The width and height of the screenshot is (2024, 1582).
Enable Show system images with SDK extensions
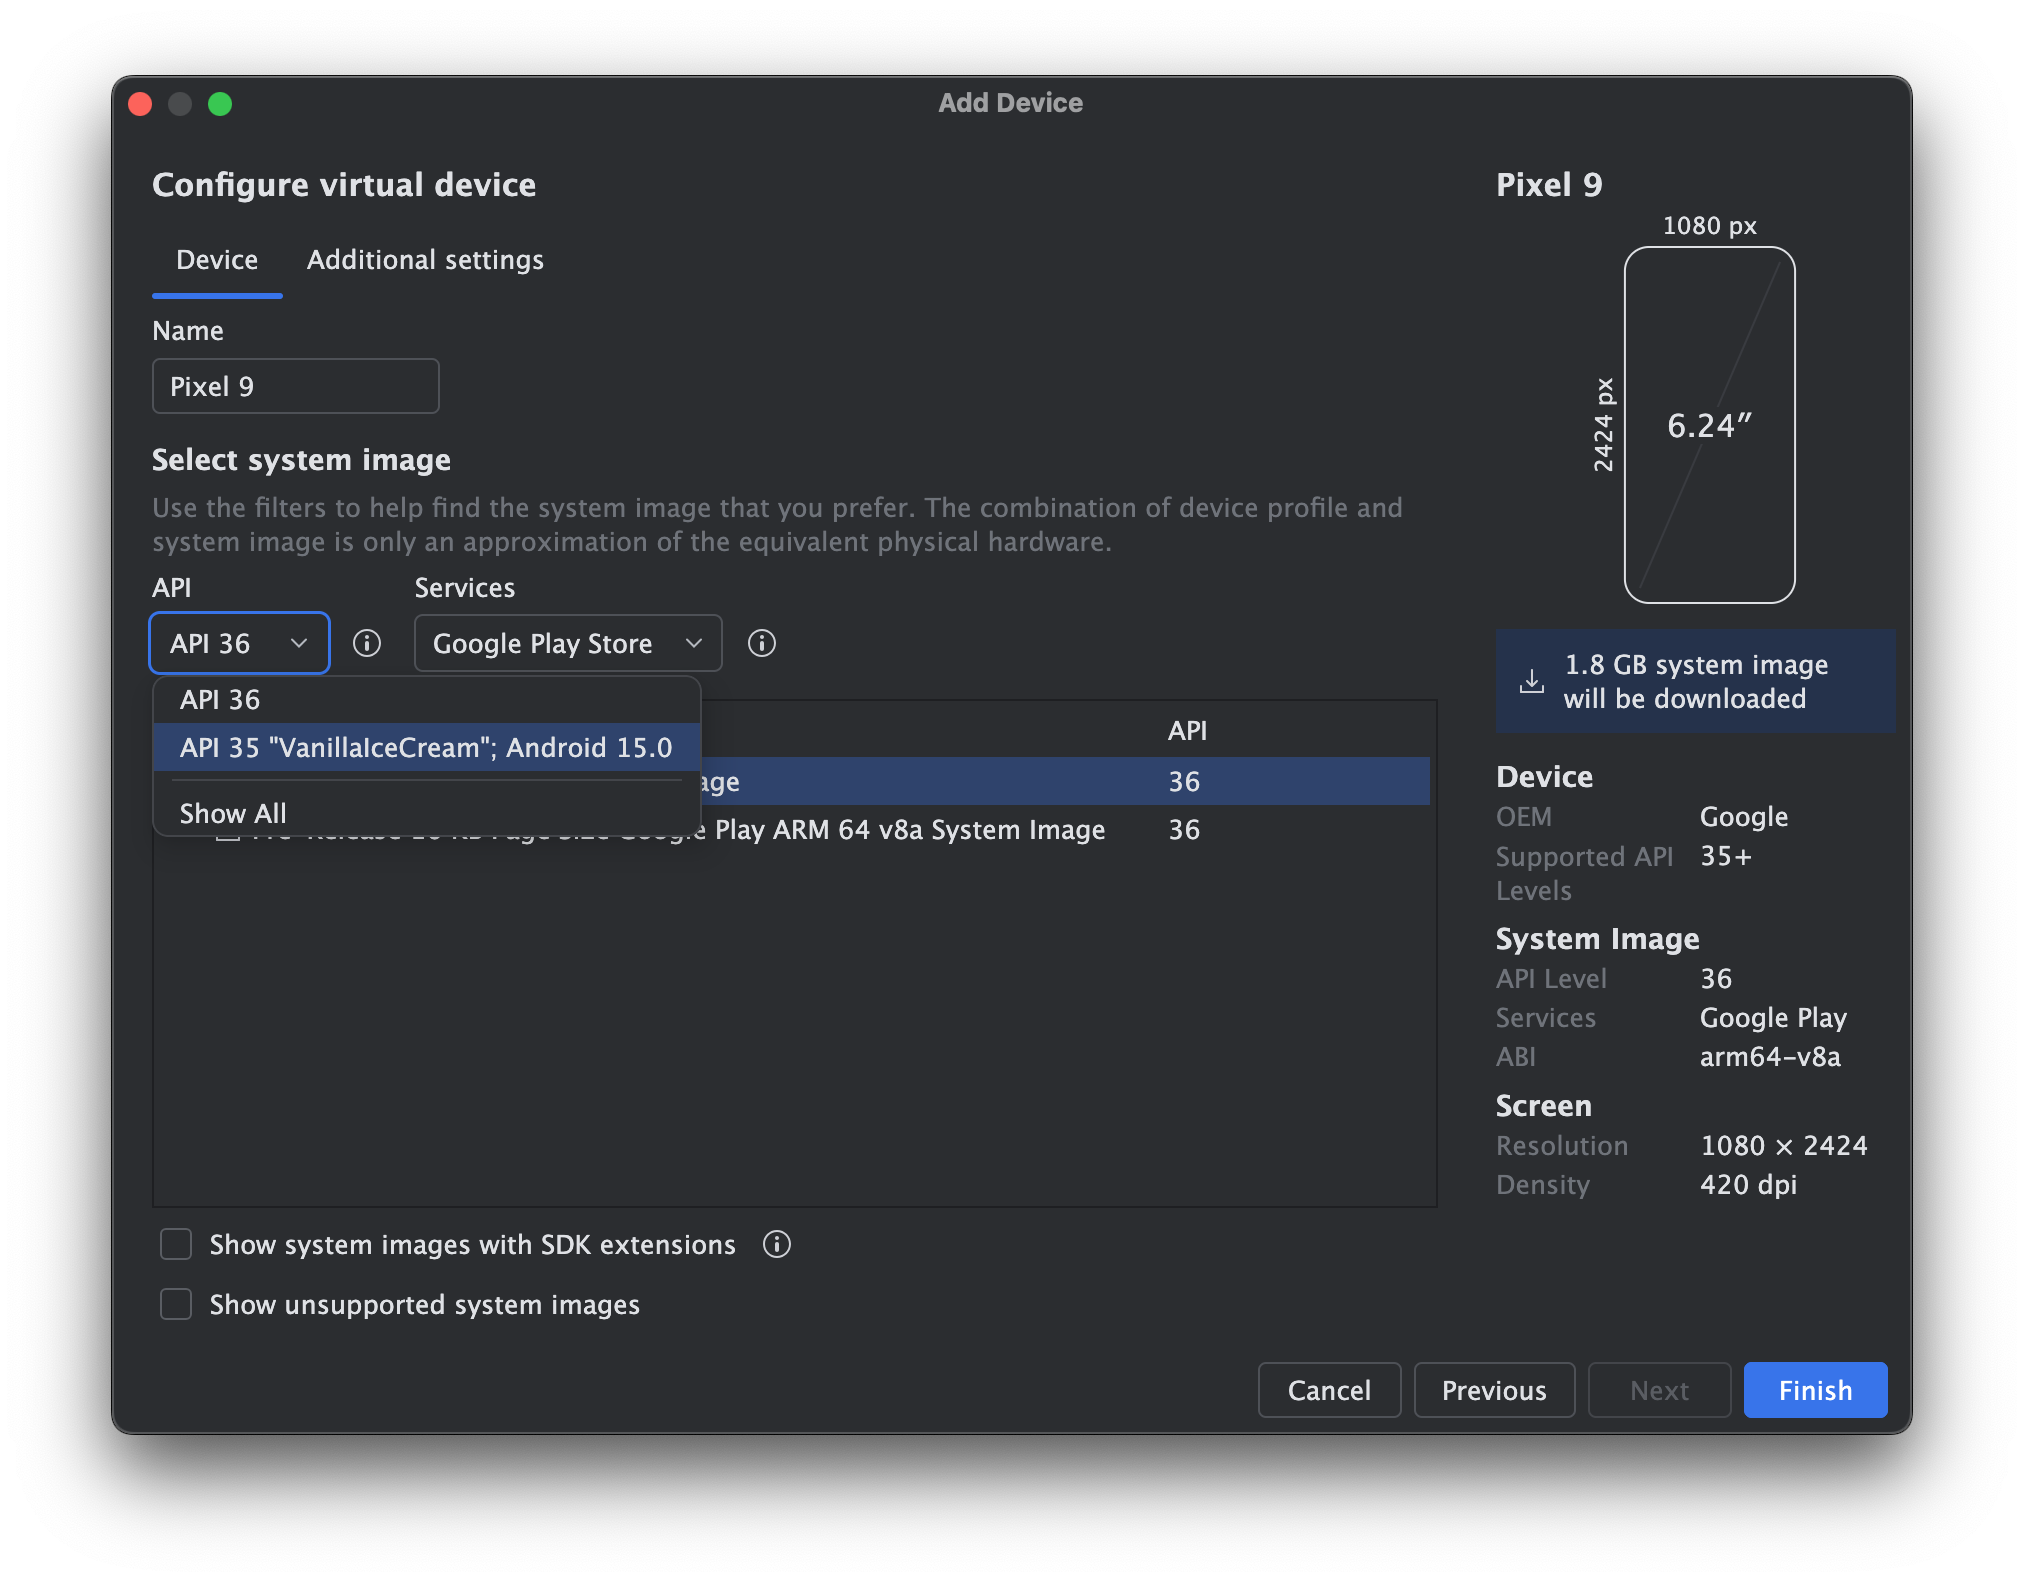[176, 1244]
